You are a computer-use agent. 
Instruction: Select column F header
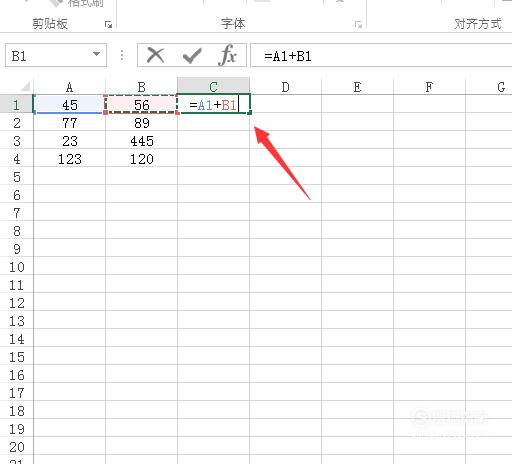(x=429, y=87)
